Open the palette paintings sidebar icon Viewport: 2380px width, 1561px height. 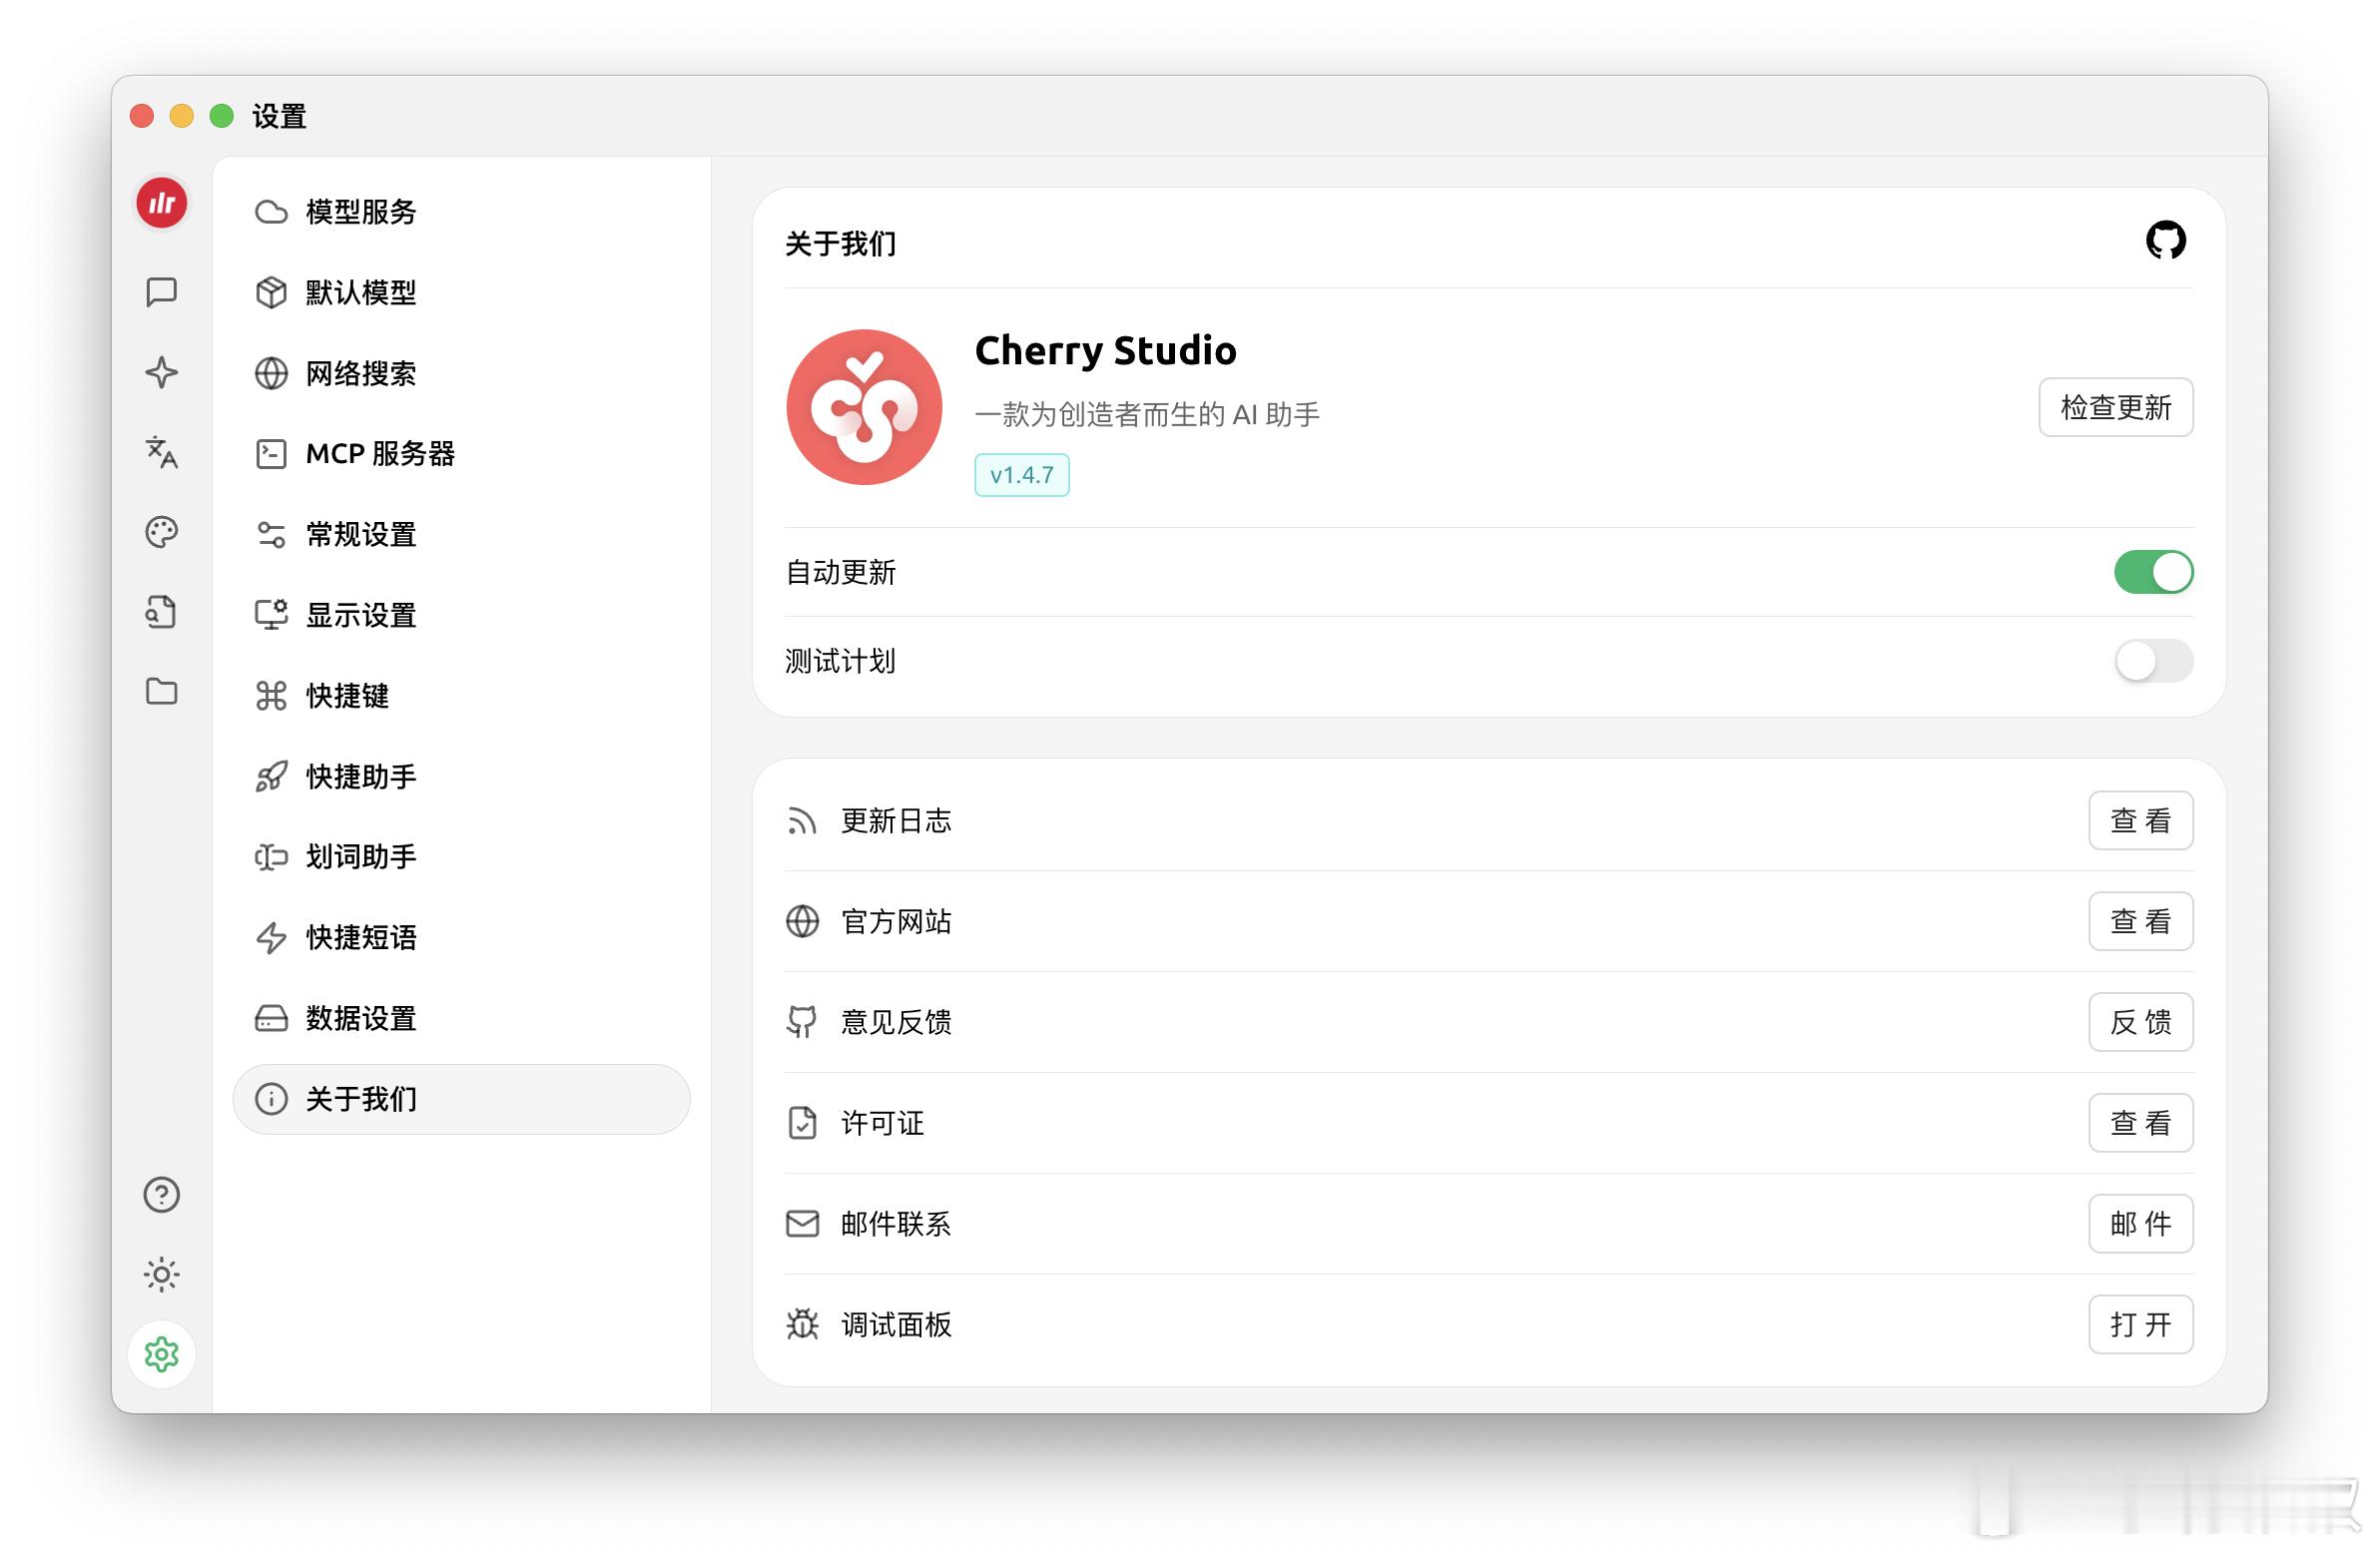pos(162,532)
